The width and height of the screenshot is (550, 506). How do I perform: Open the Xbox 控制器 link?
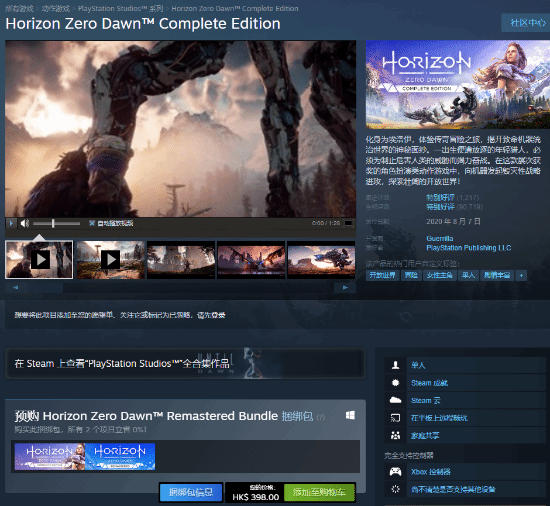(431, 472)
